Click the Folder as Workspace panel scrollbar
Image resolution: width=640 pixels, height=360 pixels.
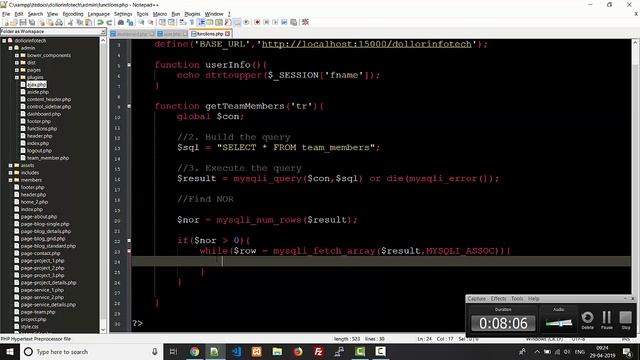click(x=103, y=184)
